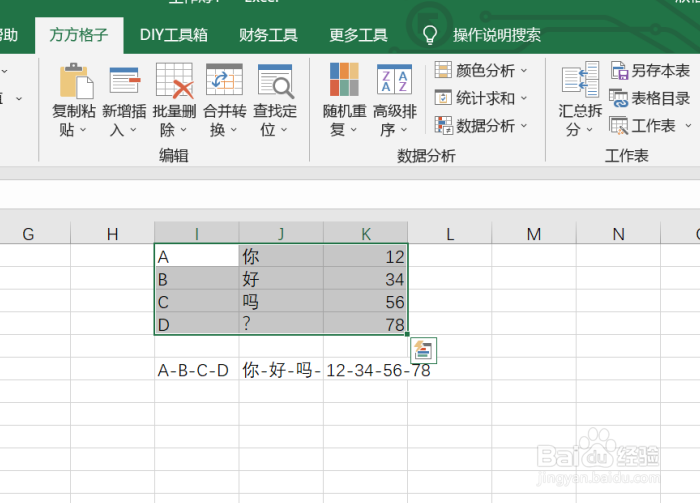Select the cell with value 34
700x503 pixels.
[x=366, y=279]
